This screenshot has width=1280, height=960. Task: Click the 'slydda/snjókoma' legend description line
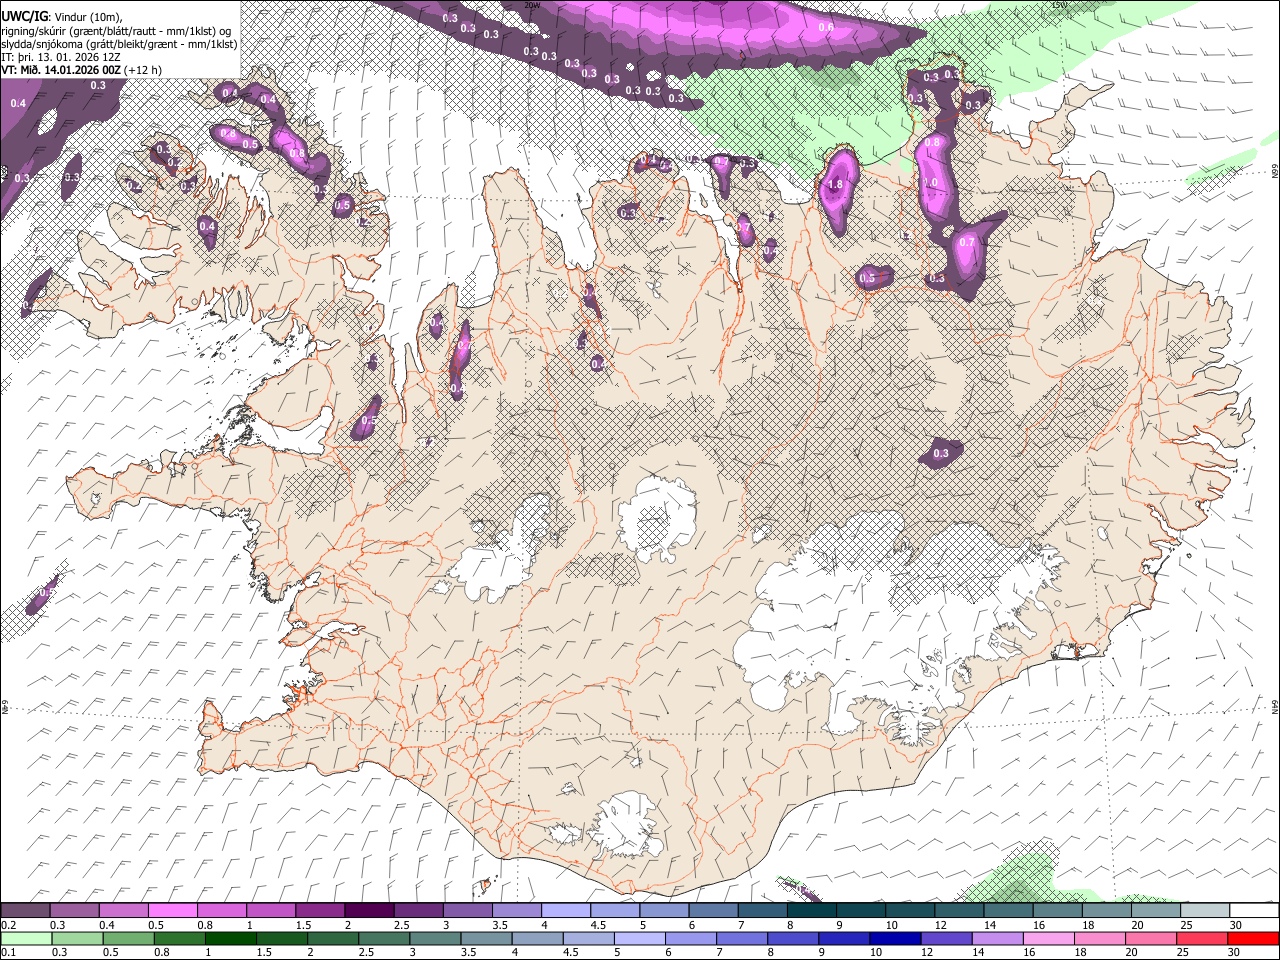(x=119, y=44)
